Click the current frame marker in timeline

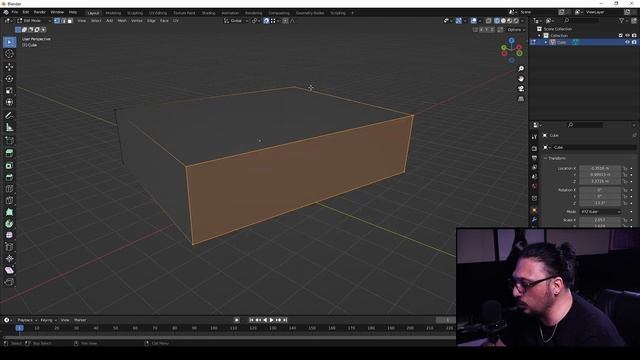pos(19,328)
